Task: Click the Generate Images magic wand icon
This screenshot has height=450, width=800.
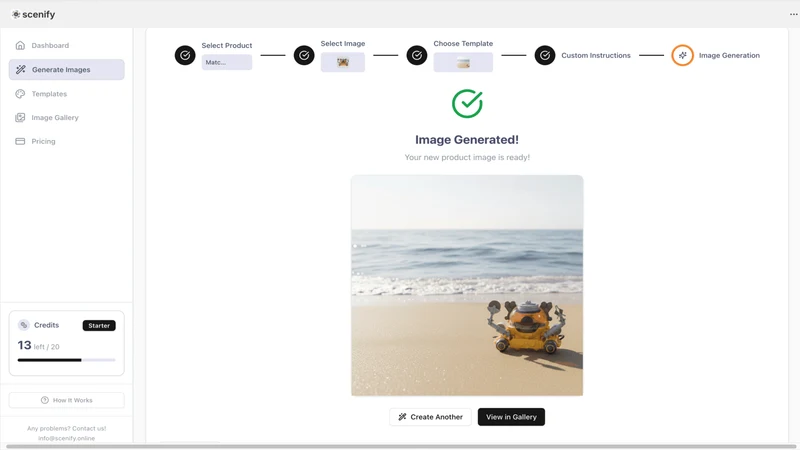Action: 20,69
